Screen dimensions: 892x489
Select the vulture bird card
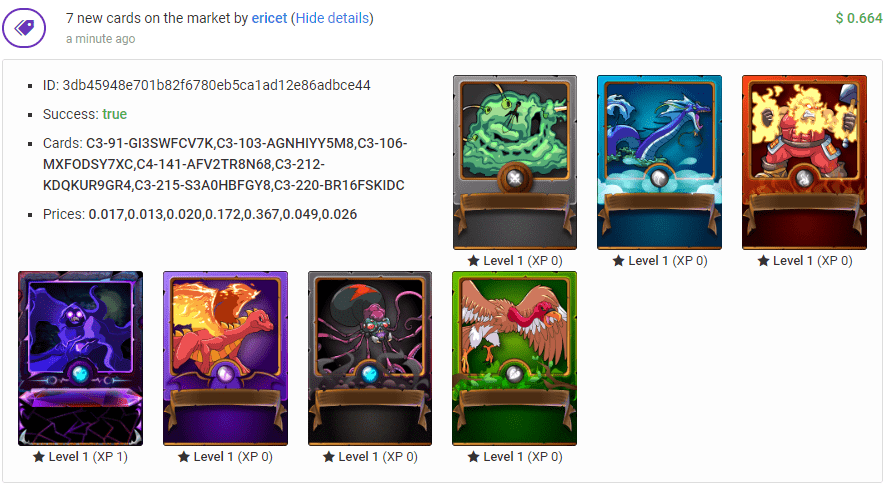pyautogui.click(x=514, y=358)
